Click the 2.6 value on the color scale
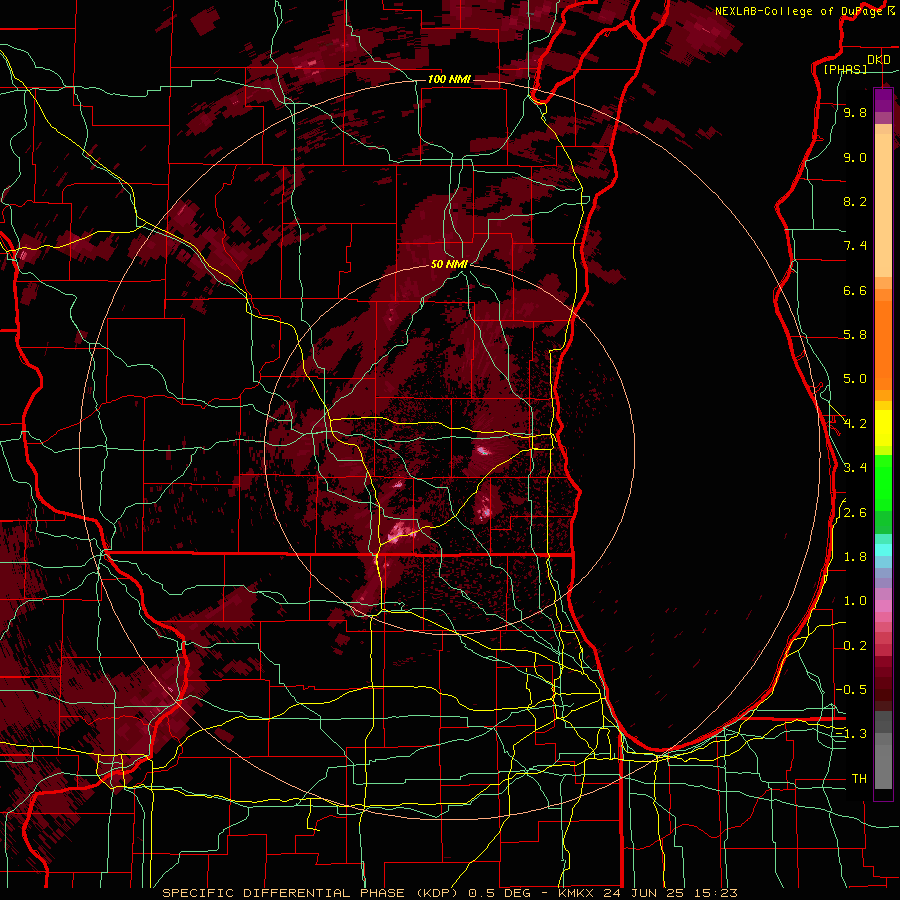This screenshot has width=900, height=900. tap(855, 513)
